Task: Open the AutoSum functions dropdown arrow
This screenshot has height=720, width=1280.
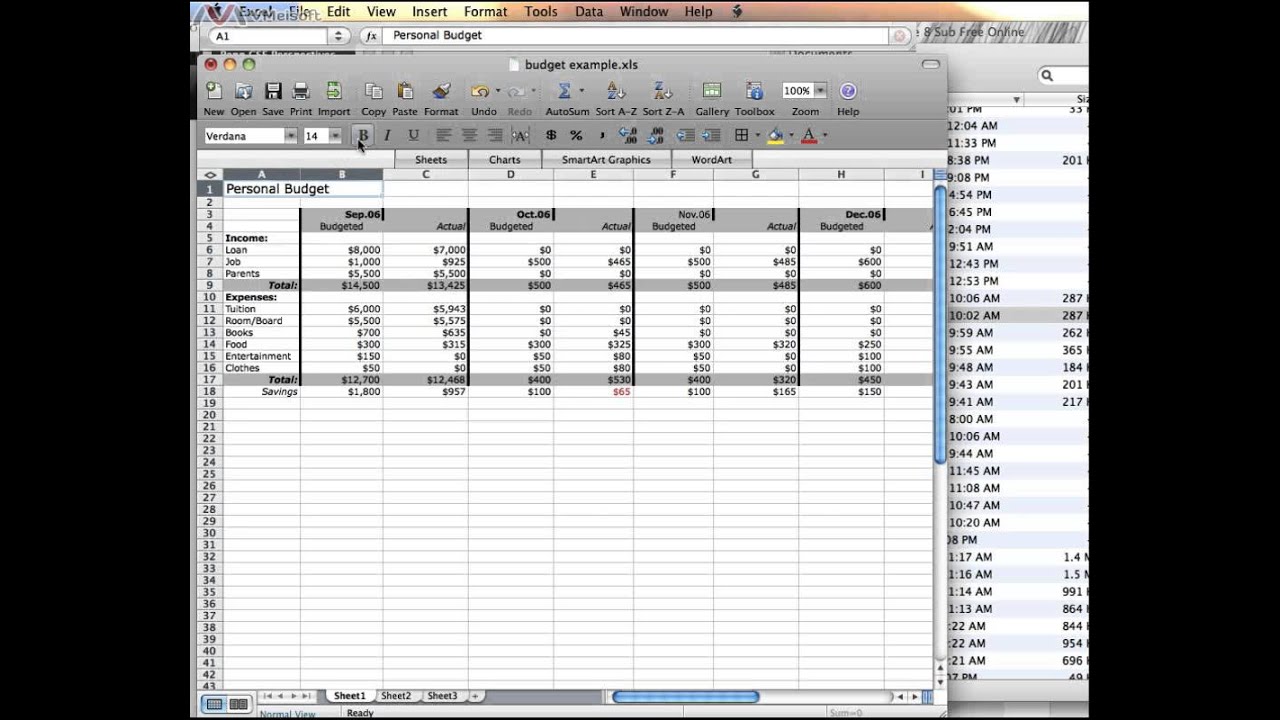Action: pos(584,91)
